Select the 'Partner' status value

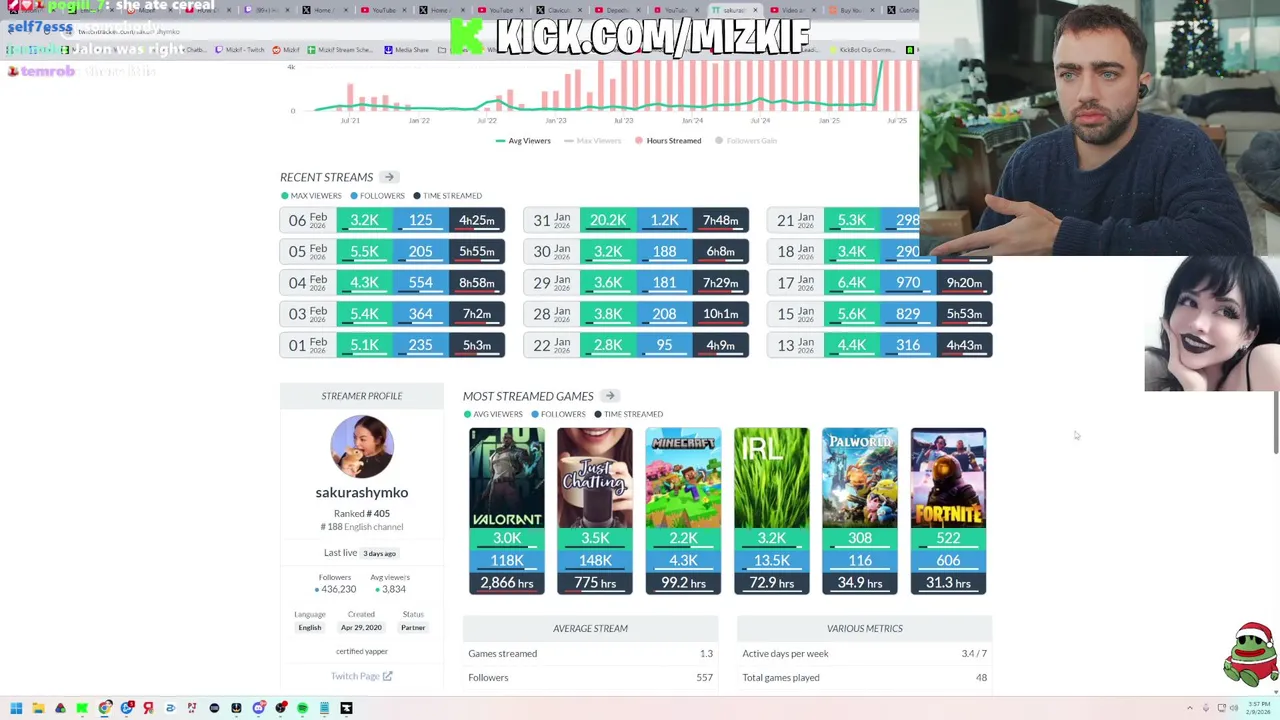pos(413,627)
